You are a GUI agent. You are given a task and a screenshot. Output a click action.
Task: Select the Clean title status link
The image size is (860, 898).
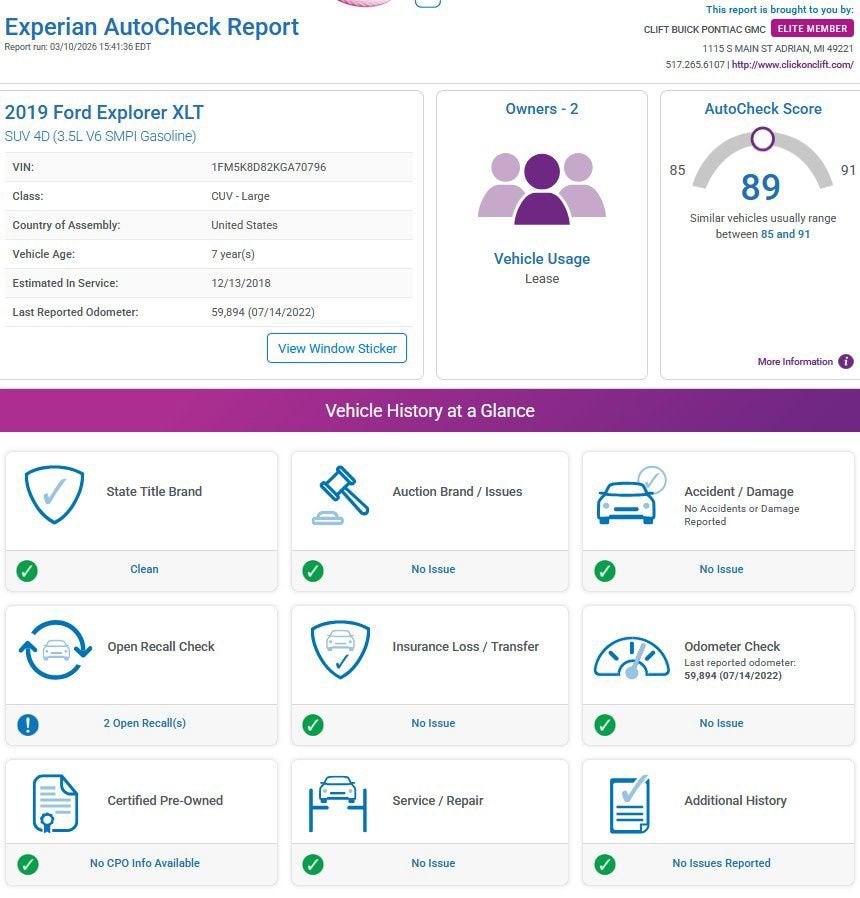(x=144, y=569)
